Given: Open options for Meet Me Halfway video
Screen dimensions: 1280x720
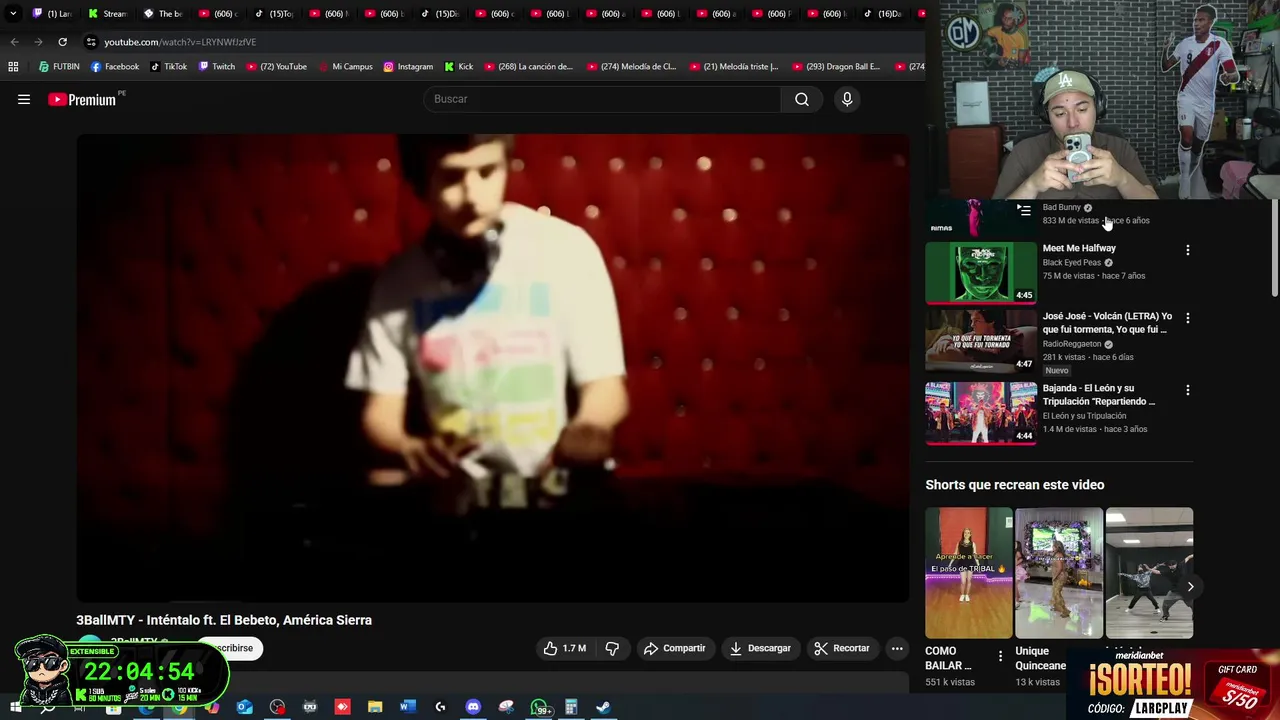Looking at the screenshot, I should (1187, 250).
